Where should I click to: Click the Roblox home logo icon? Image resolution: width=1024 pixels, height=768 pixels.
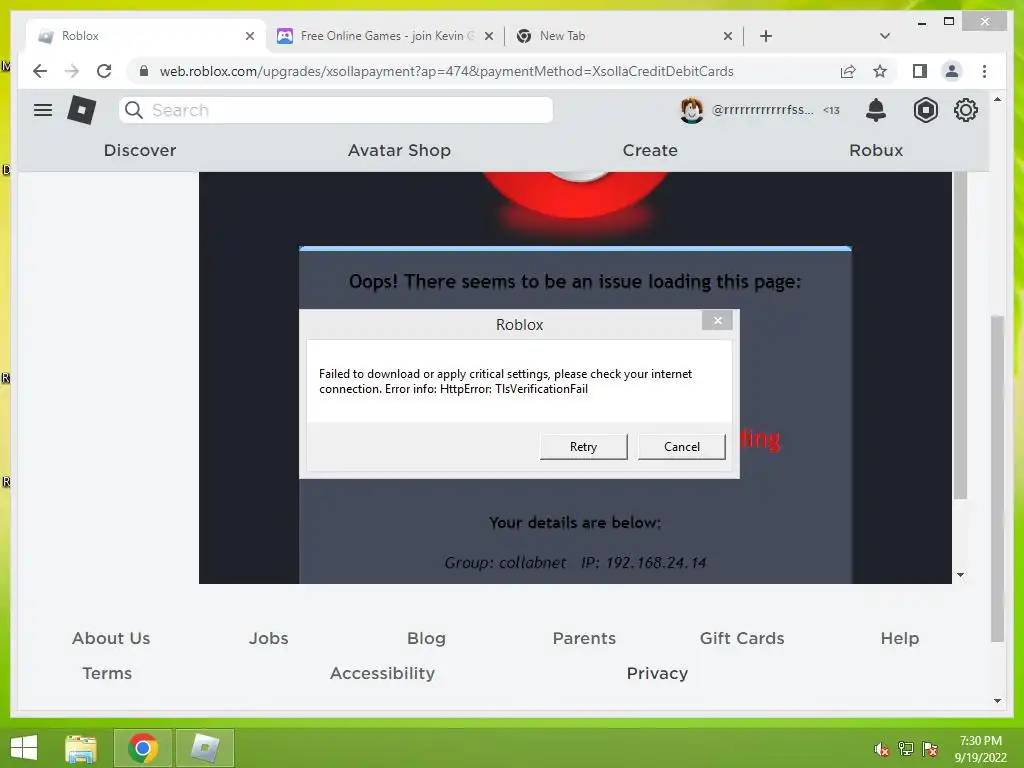click(82, 110)
